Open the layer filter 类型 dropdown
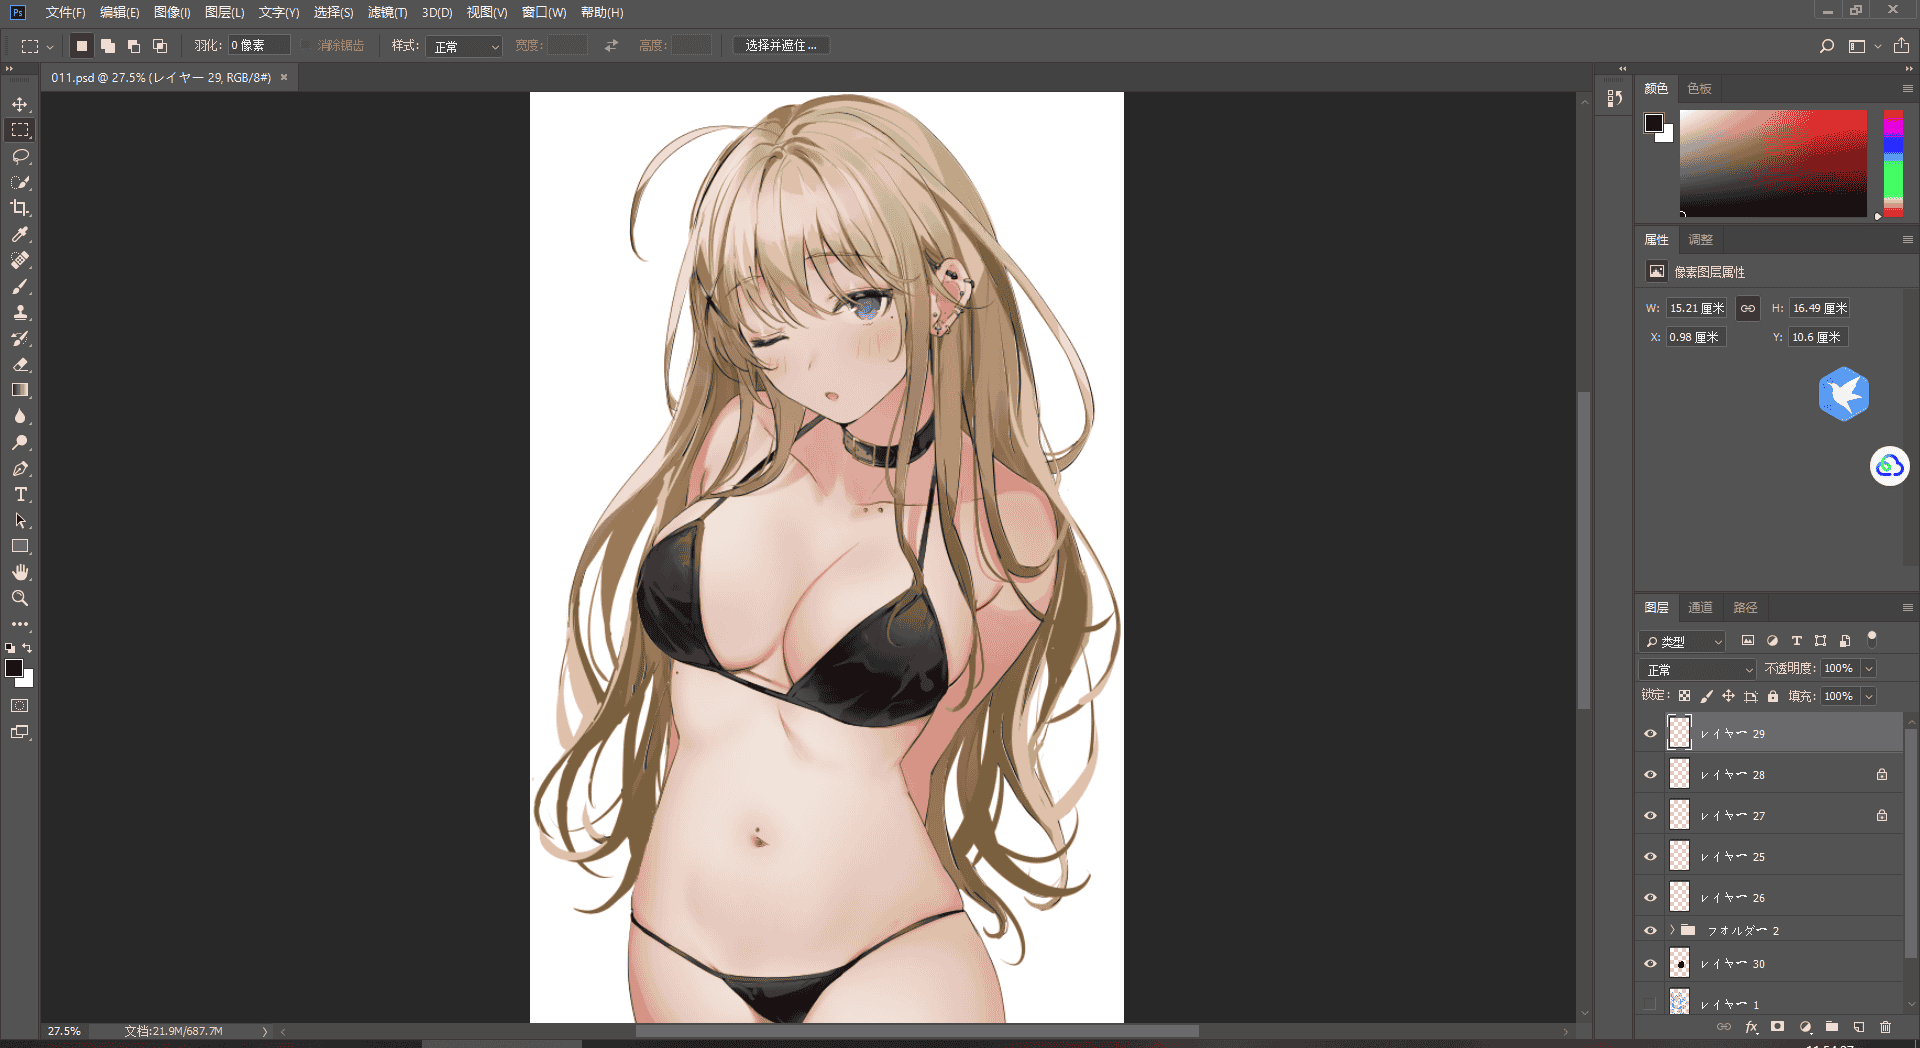The image size is (1920, 1048). [x=1683, y=641]
